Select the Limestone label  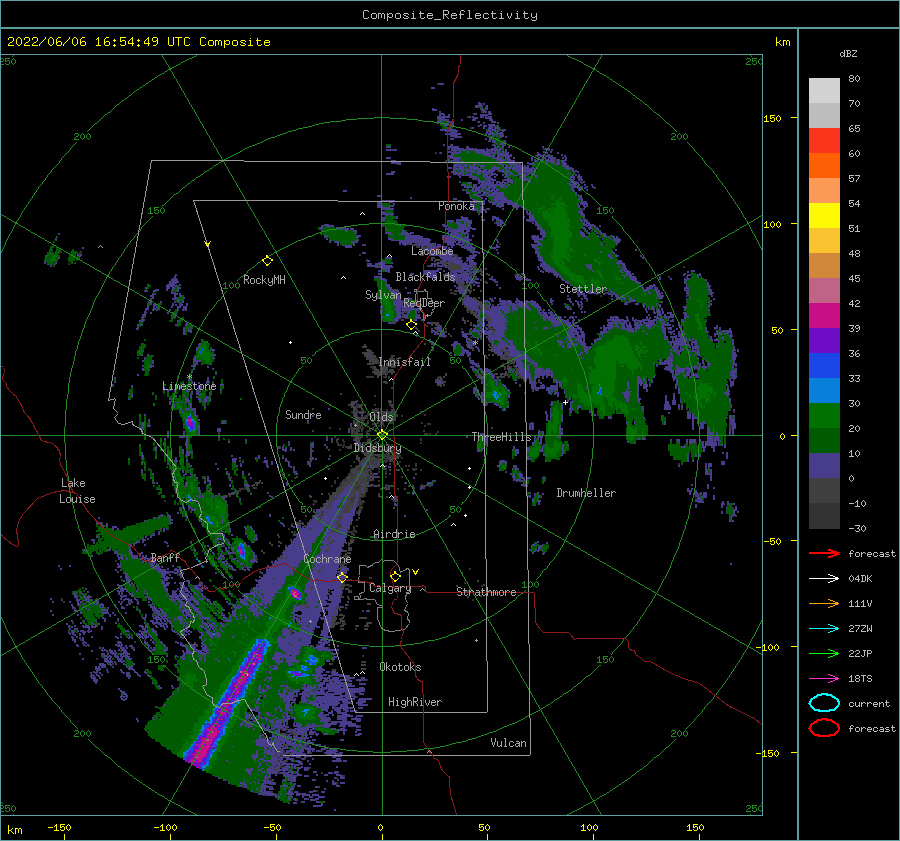(189, 386)
